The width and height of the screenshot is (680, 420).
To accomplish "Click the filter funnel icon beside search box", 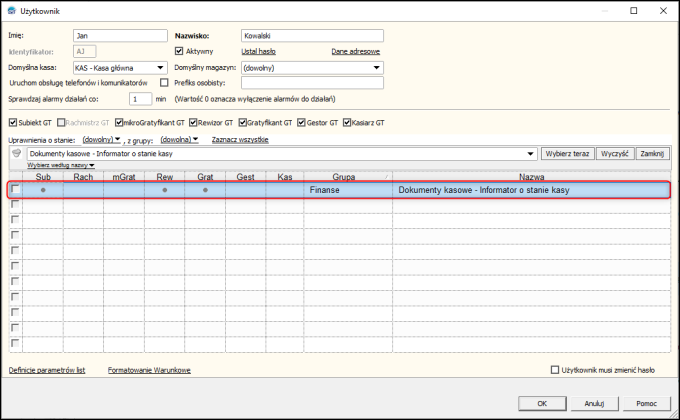I will coord(16,153).
